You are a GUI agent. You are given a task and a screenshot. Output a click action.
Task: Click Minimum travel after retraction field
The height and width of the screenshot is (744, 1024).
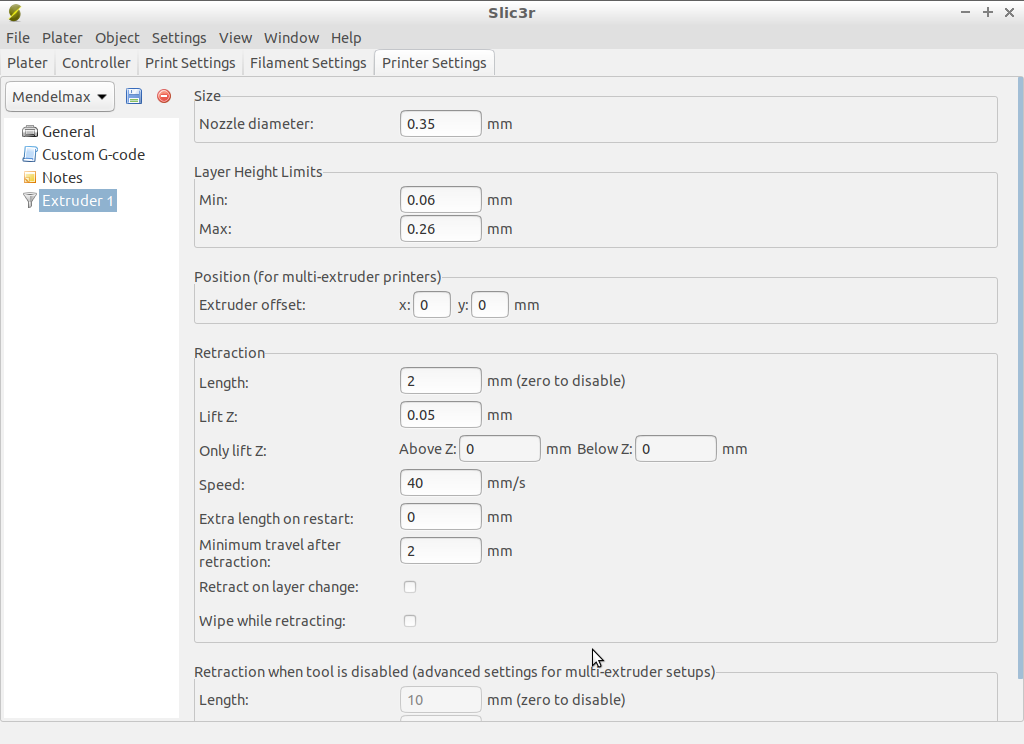coord(441,551)
